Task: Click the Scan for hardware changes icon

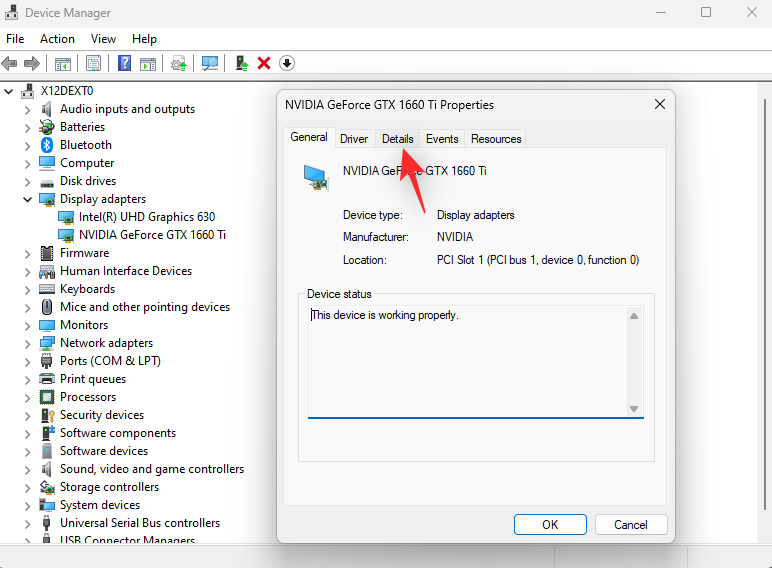Action: [x=210, y=63]
